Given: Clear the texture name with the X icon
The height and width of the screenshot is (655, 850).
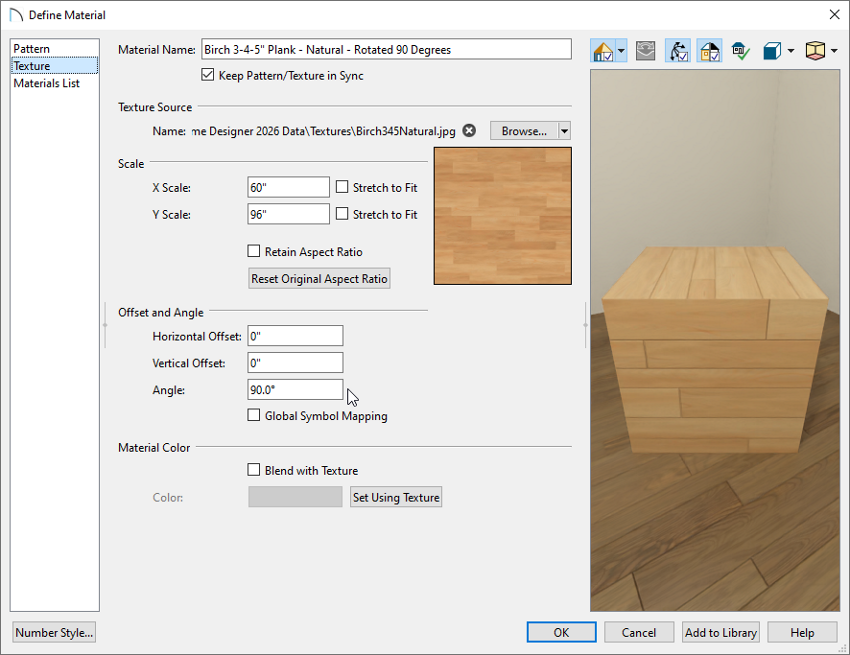Looking at the screenshot, I should coord(469,130).
